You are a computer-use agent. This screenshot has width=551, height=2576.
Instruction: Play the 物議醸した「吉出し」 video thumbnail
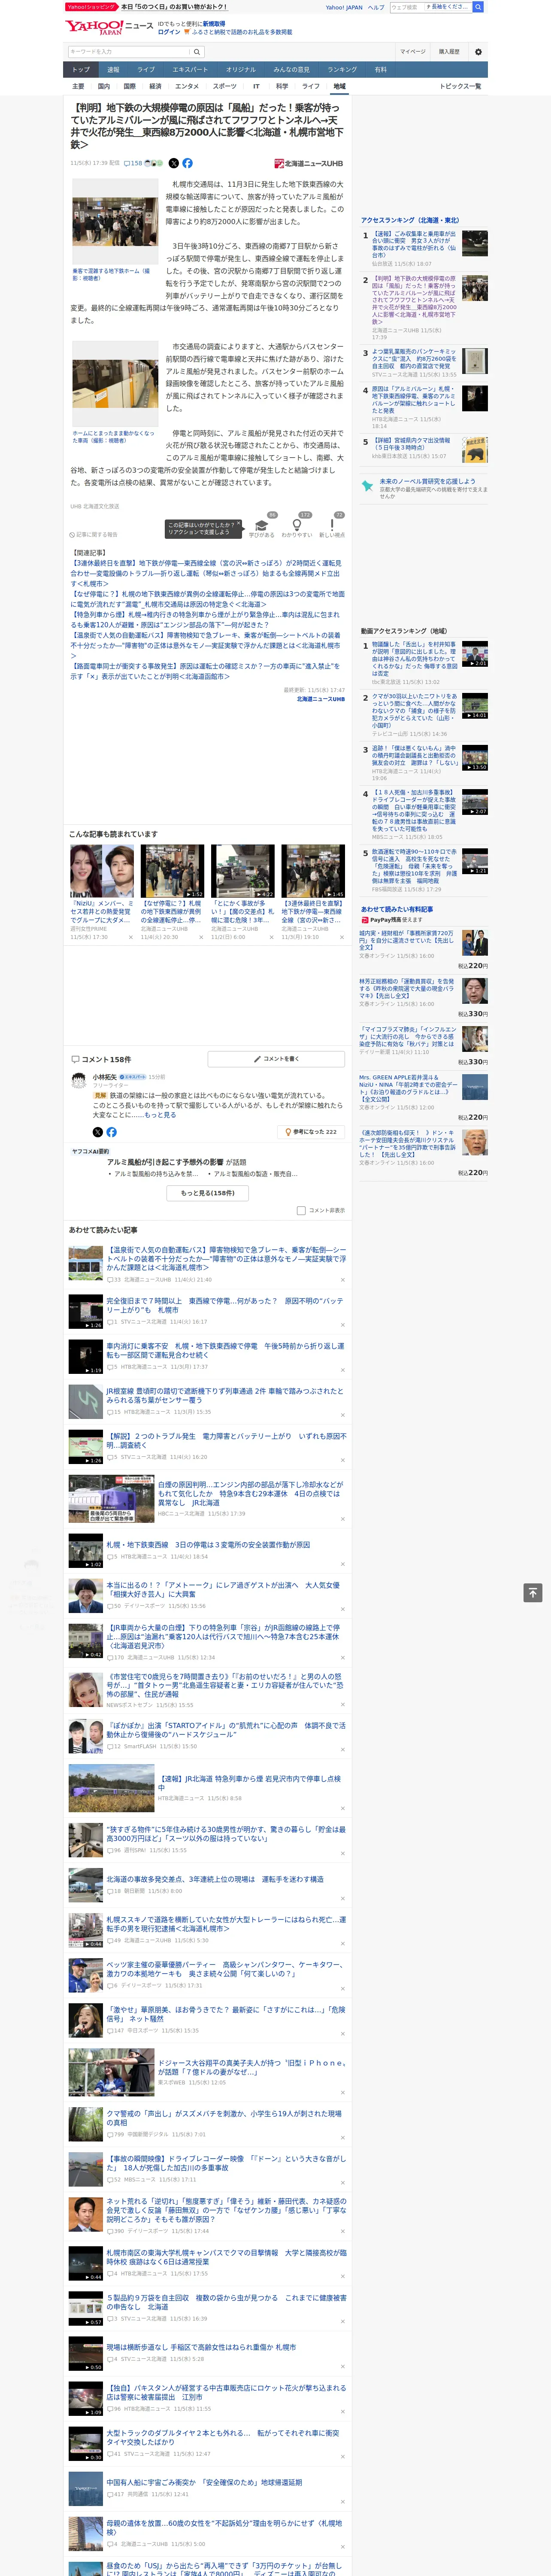coord(475,654)
